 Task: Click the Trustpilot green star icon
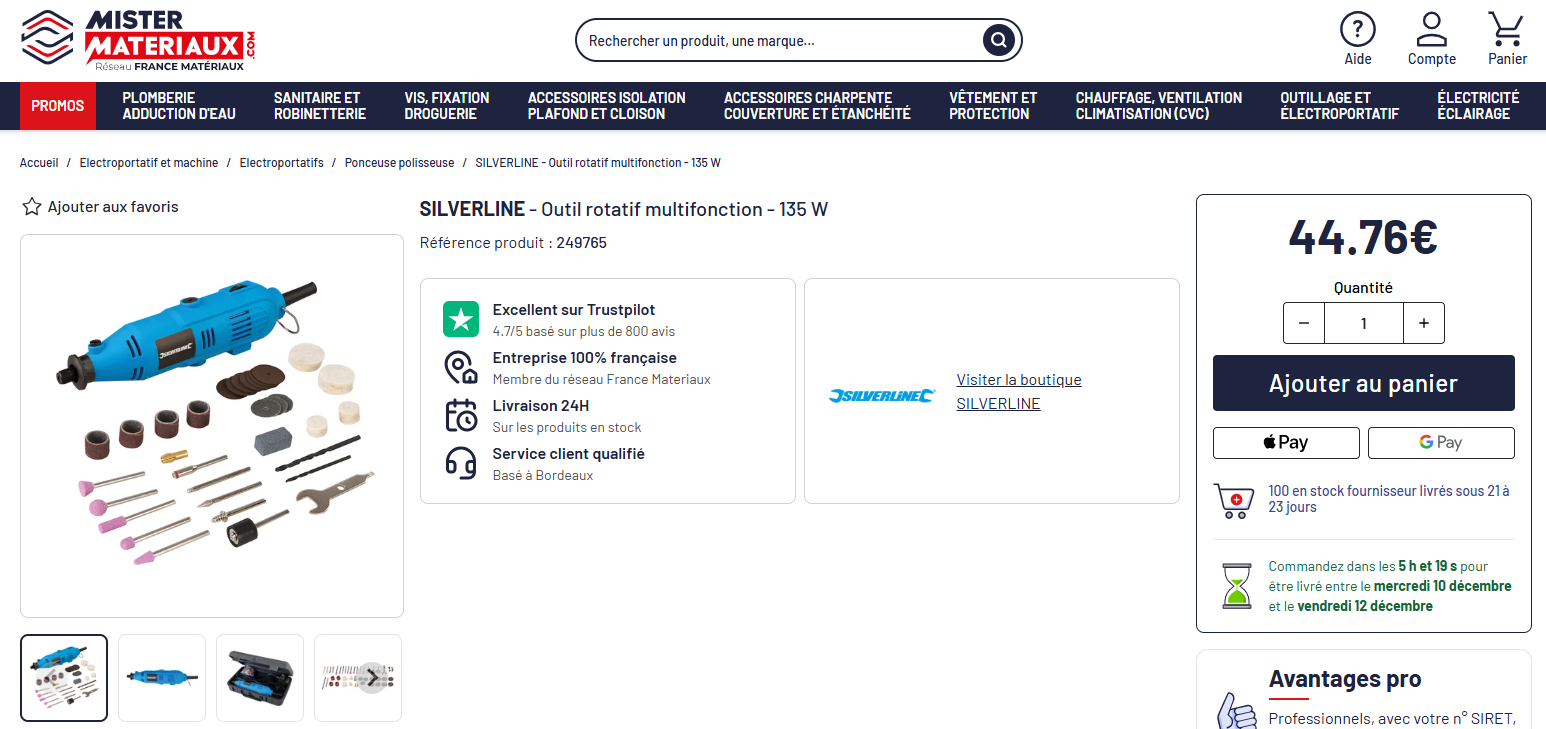click(461, 319)
